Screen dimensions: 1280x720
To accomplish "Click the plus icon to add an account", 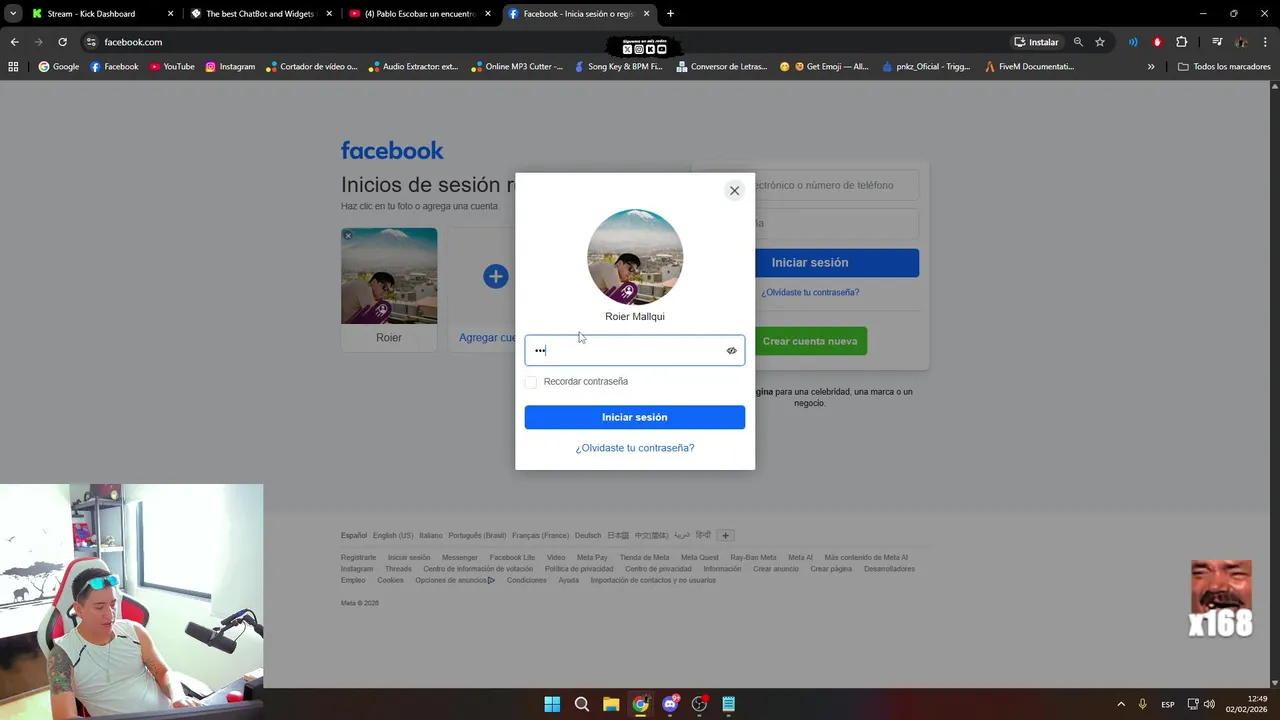I will click(x=496, y=276).
